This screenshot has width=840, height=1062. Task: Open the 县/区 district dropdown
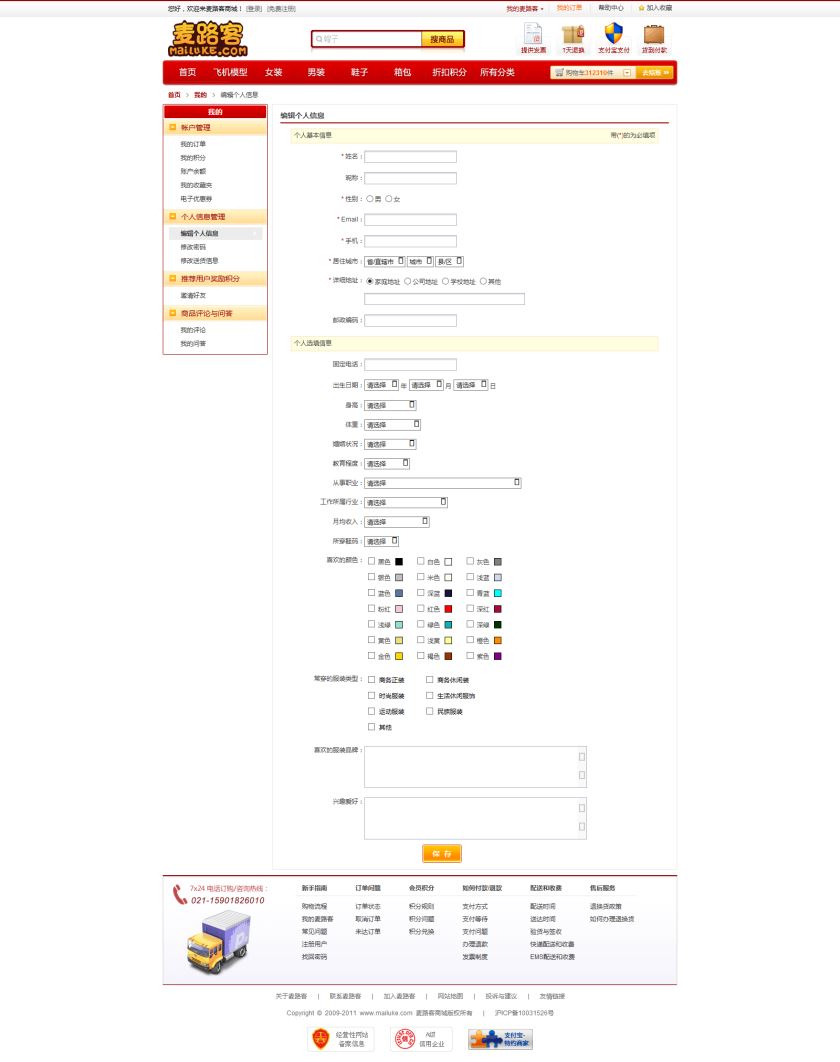click(450, 261)
